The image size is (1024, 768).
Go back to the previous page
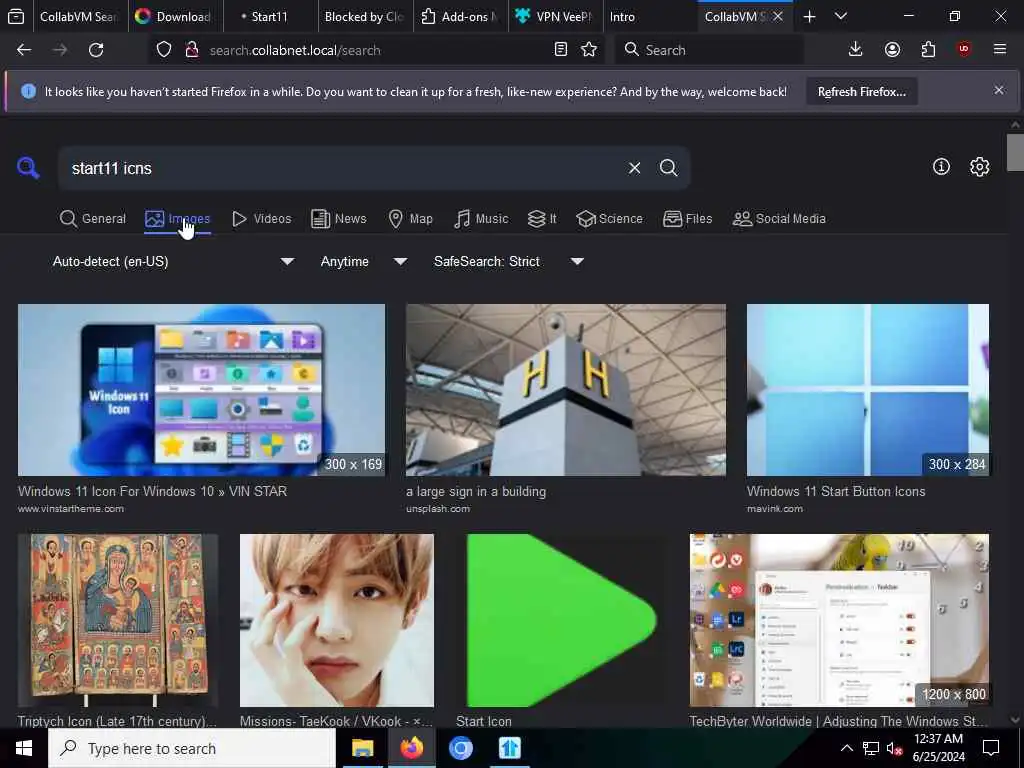(24, 50)
